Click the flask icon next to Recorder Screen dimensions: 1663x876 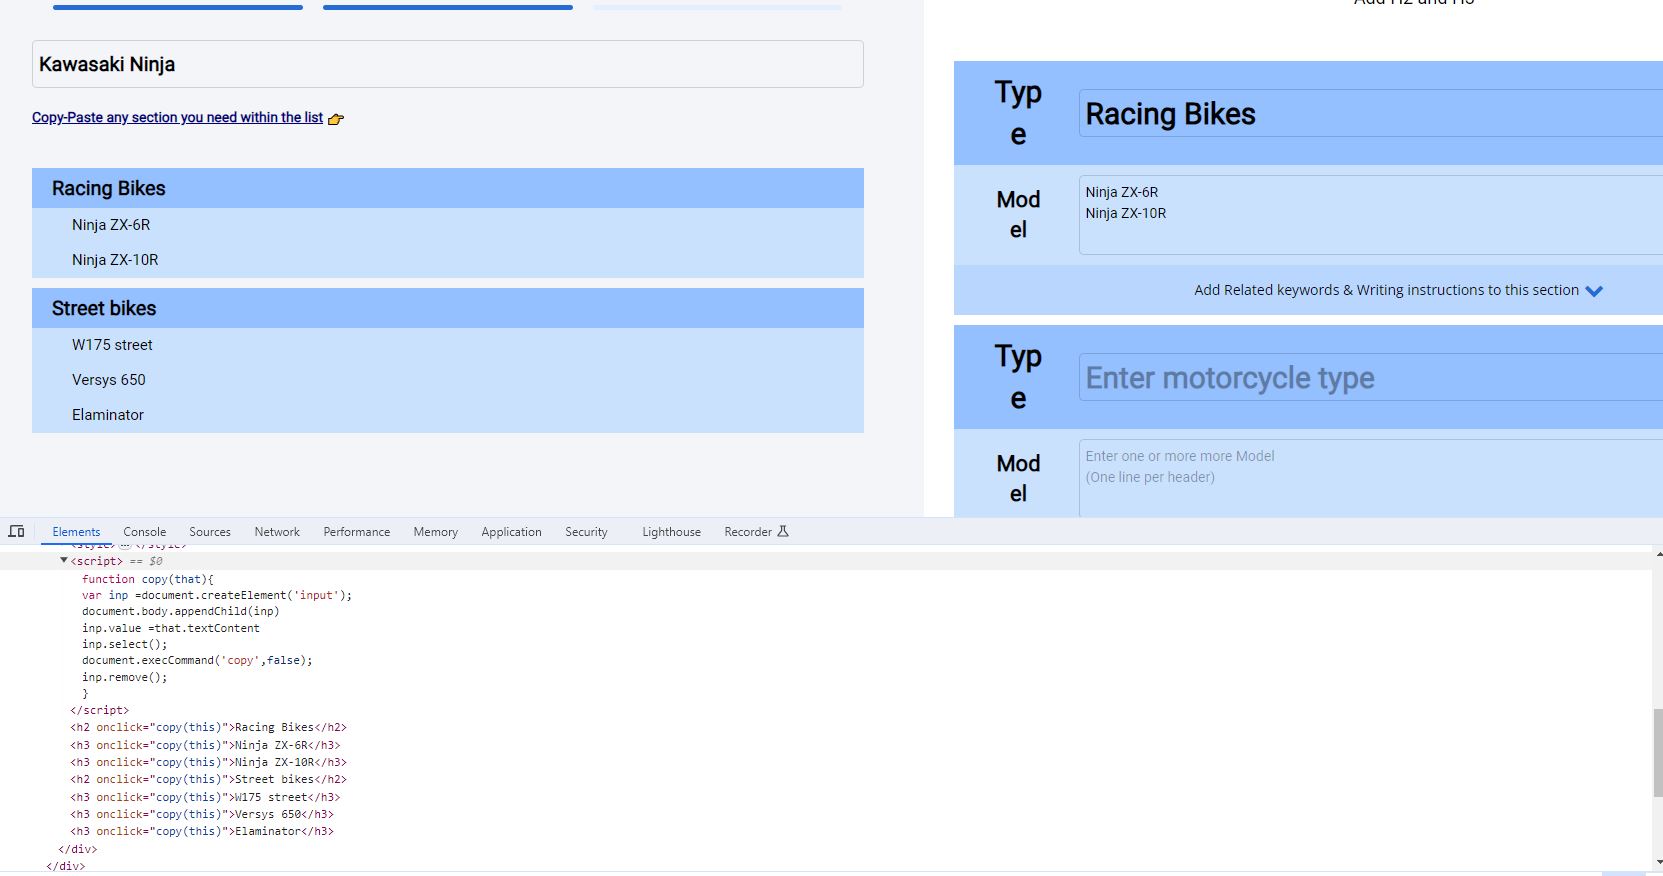tap(783, 531)
